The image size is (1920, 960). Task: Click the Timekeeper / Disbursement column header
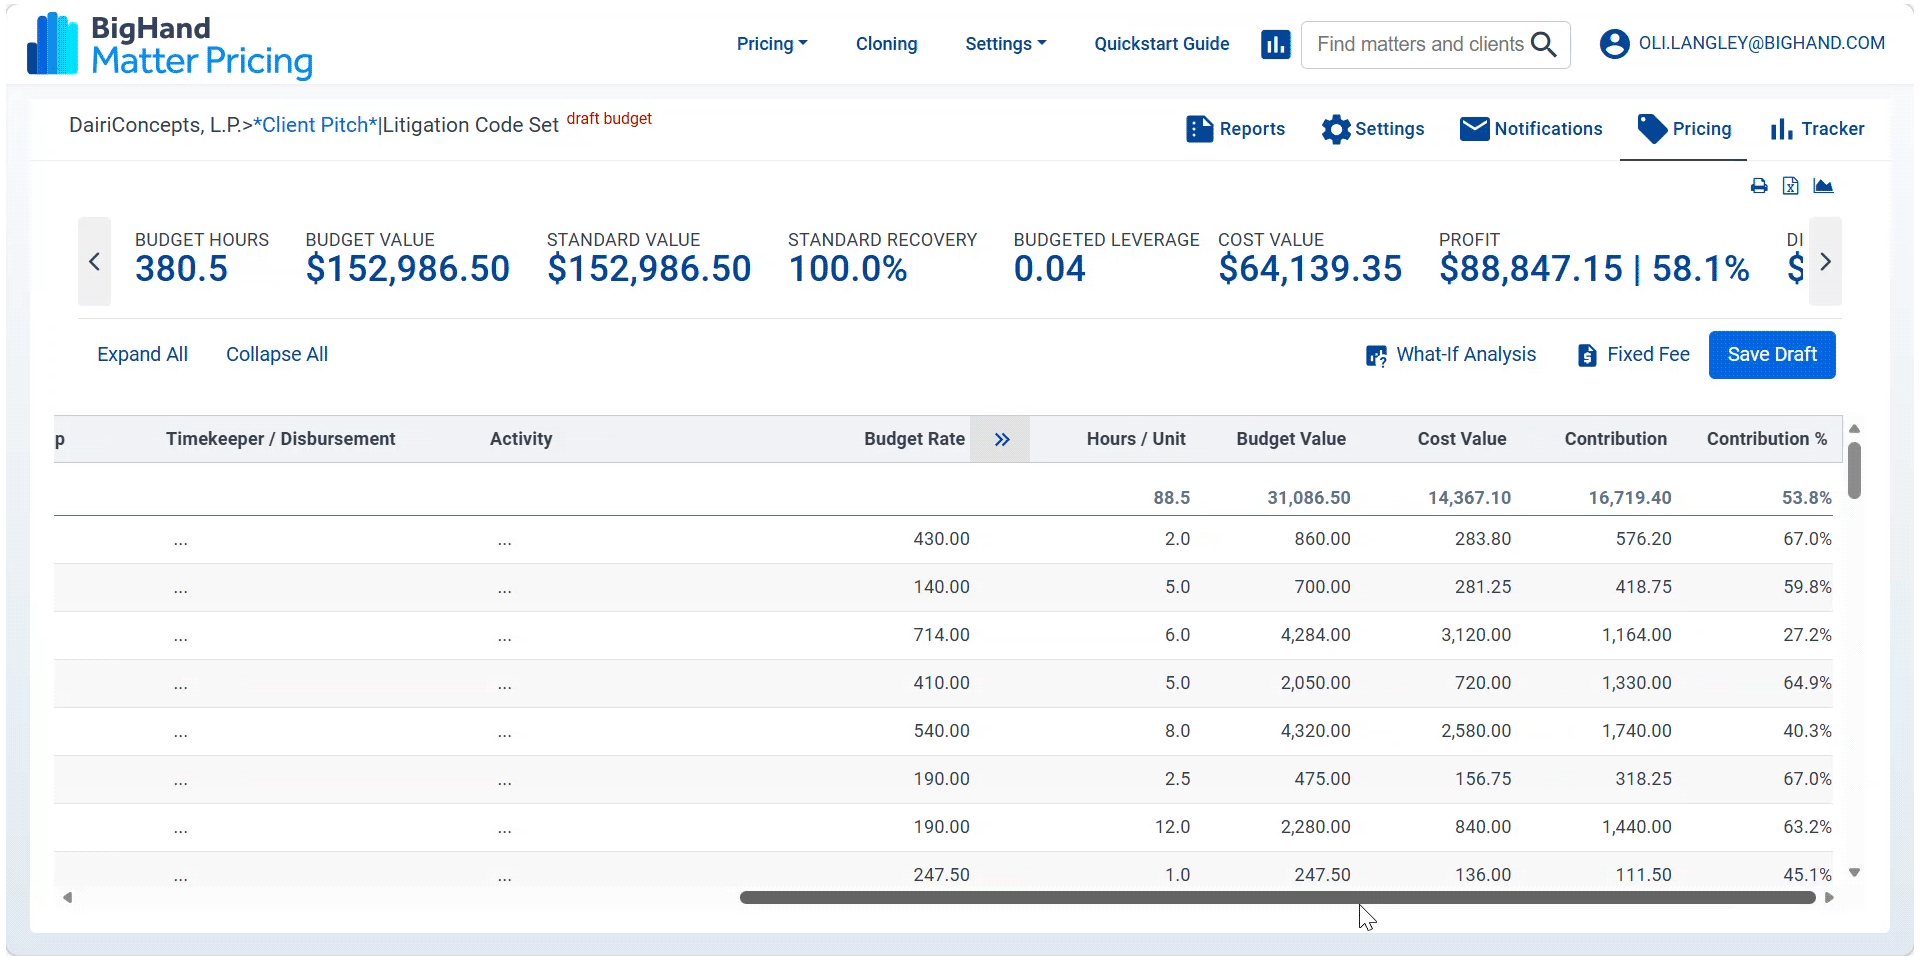(x=281, y=439)
